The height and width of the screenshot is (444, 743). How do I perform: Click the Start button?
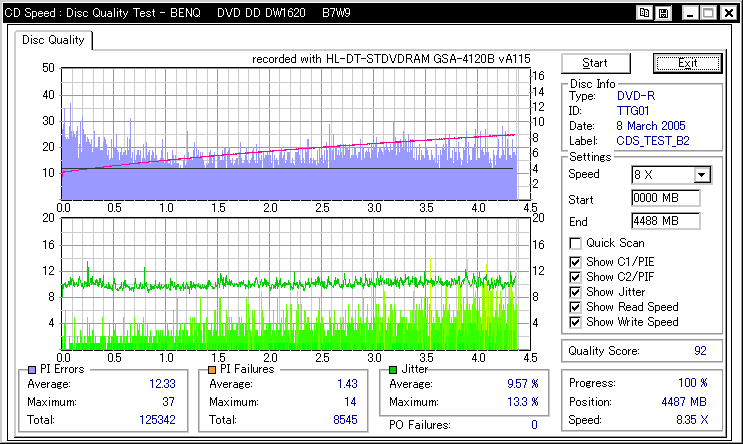(x=596, y=63)
